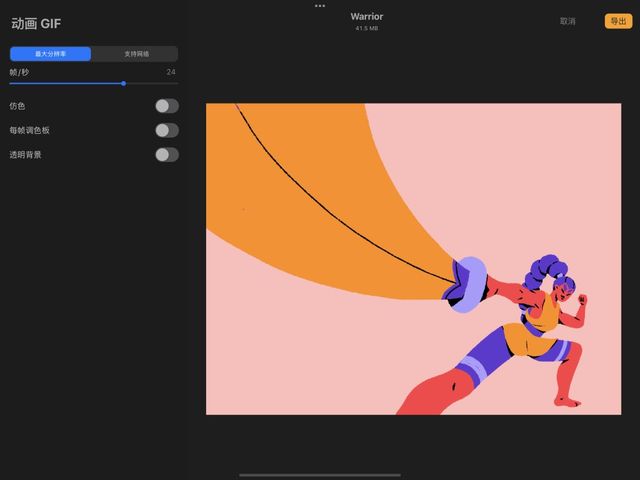Turn on the 每帧调色板 toggle
640x480 pixels.
[167, 130]
